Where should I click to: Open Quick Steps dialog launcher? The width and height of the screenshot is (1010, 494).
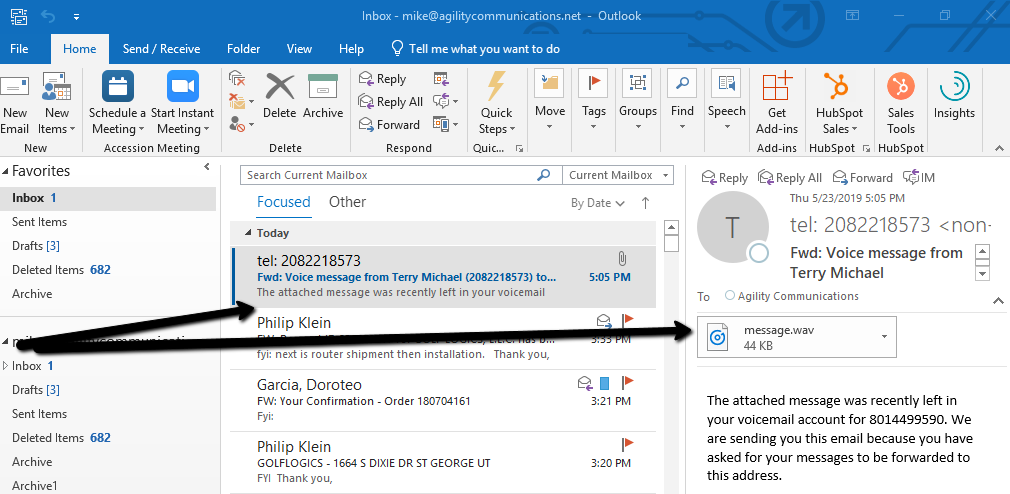pyautogui.click(x=519, y=149)
